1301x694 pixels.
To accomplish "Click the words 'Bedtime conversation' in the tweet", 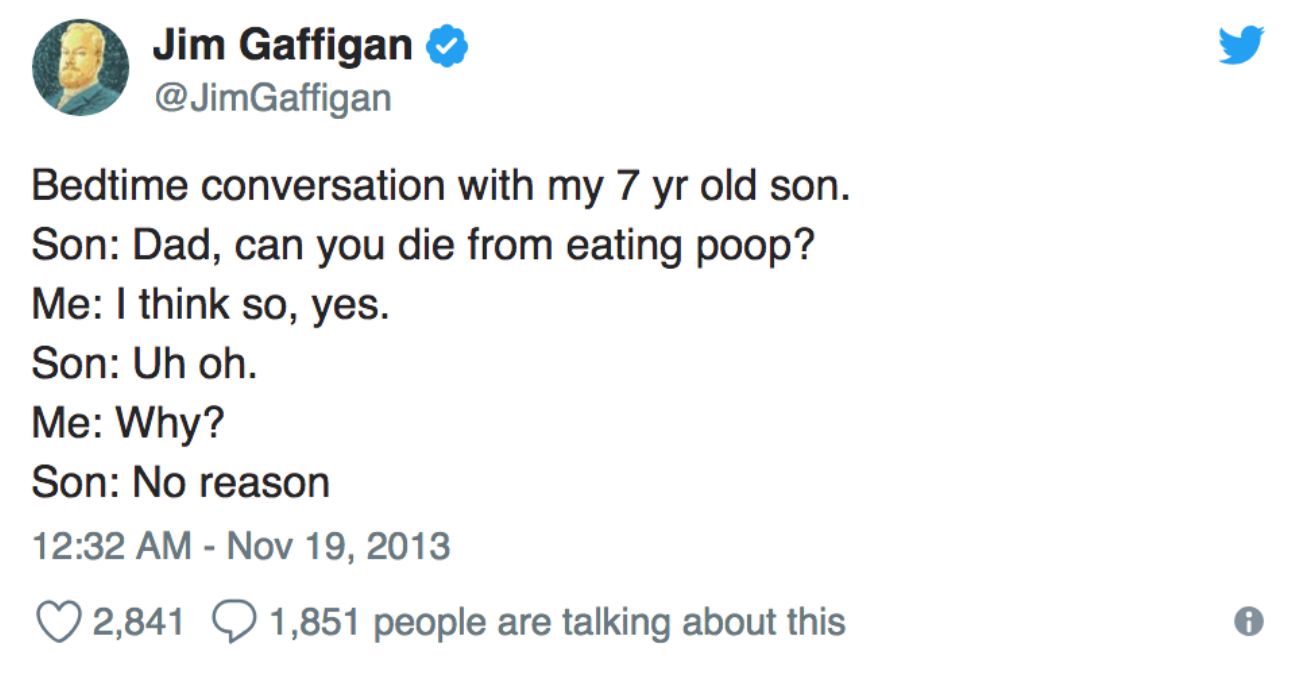I will point(240,188).
